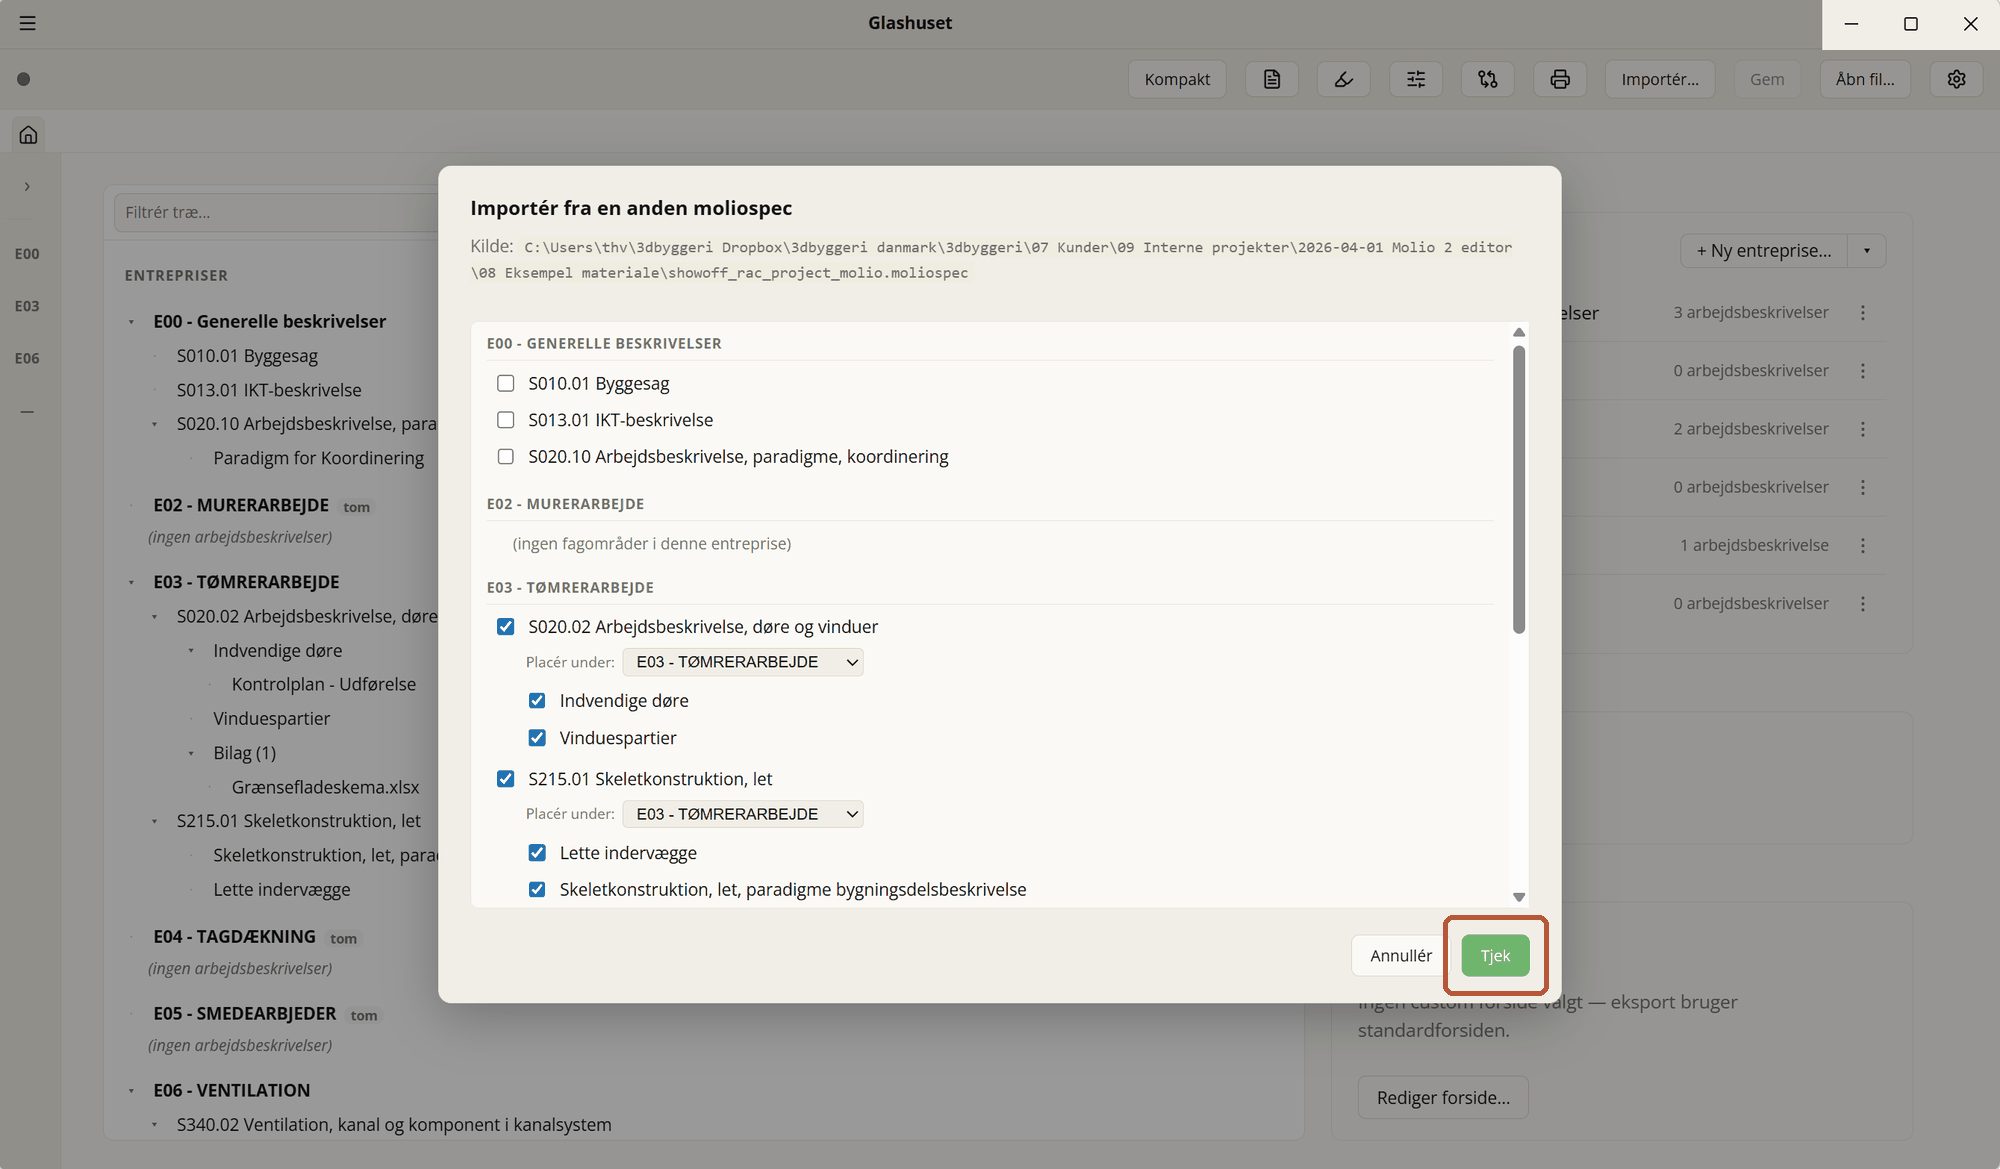Open the gear settings icon
This screenshot has height=1169, width=2000.
1957,79
